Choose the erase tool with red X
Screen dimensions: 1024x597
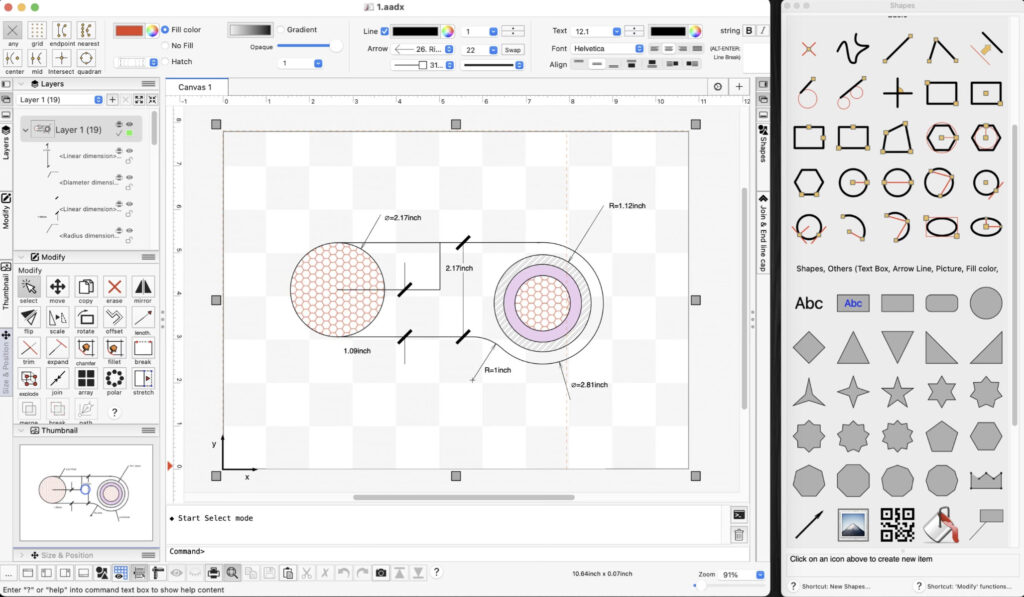click(x=114, y=287)
